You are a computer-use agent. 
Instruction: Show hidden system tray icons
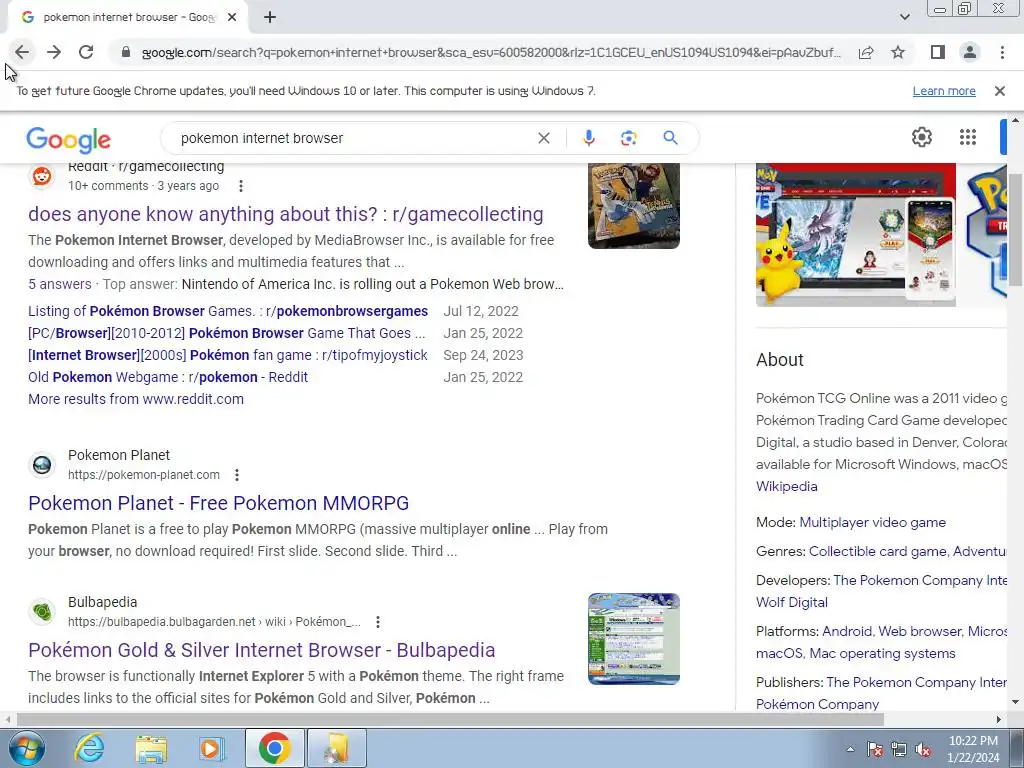(x=850, y=749)
